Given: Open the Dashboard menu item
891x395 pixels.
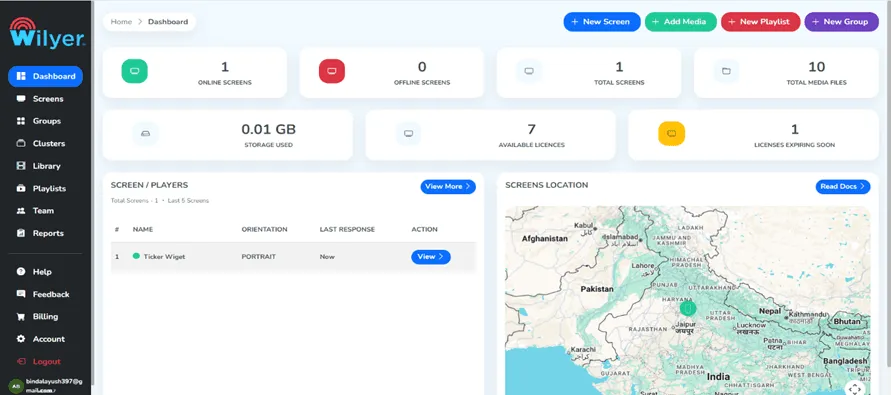Looking at the screenshot, I should [45, 76].
